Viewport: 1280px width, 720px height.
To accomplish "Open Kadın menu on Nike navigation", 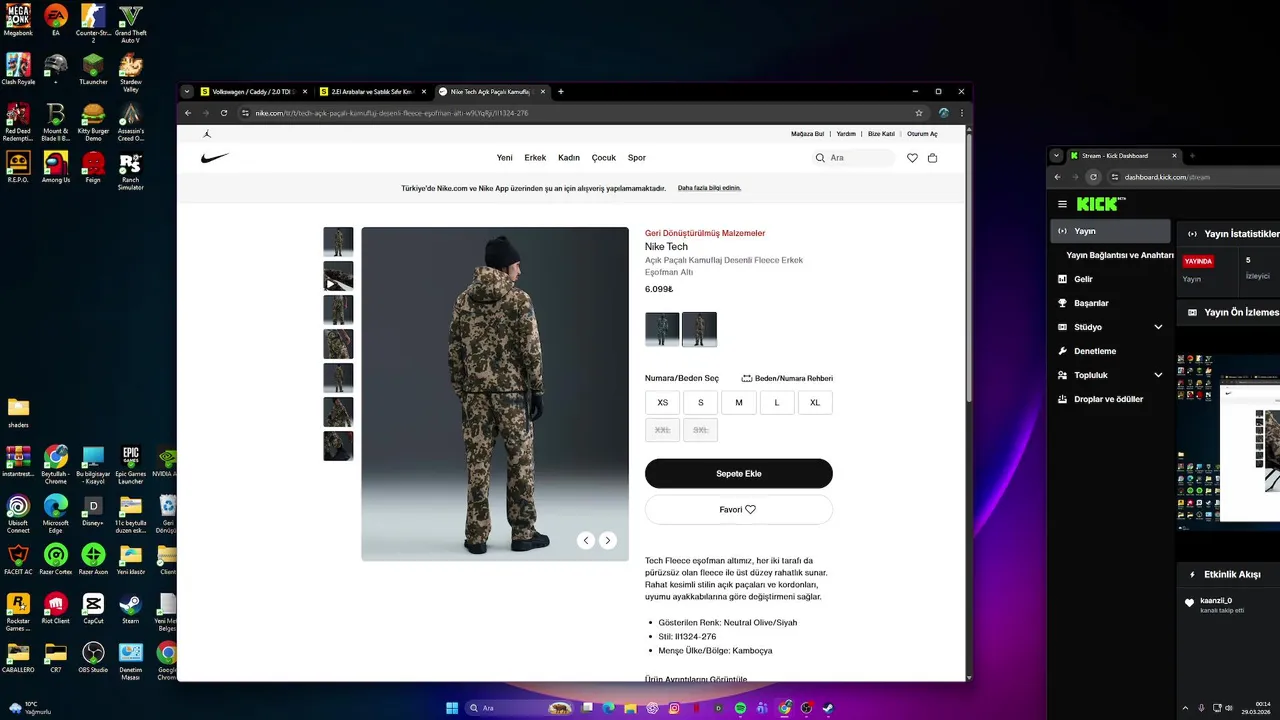I will [569, 158].
